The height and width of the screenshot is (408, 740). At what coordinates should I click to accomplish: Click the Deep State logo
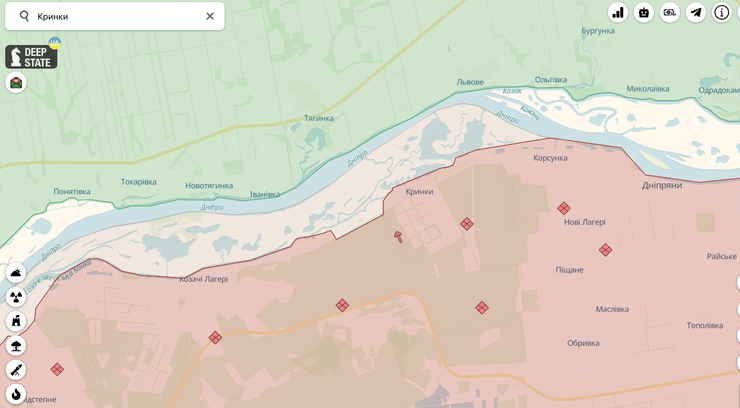(31, 56)
